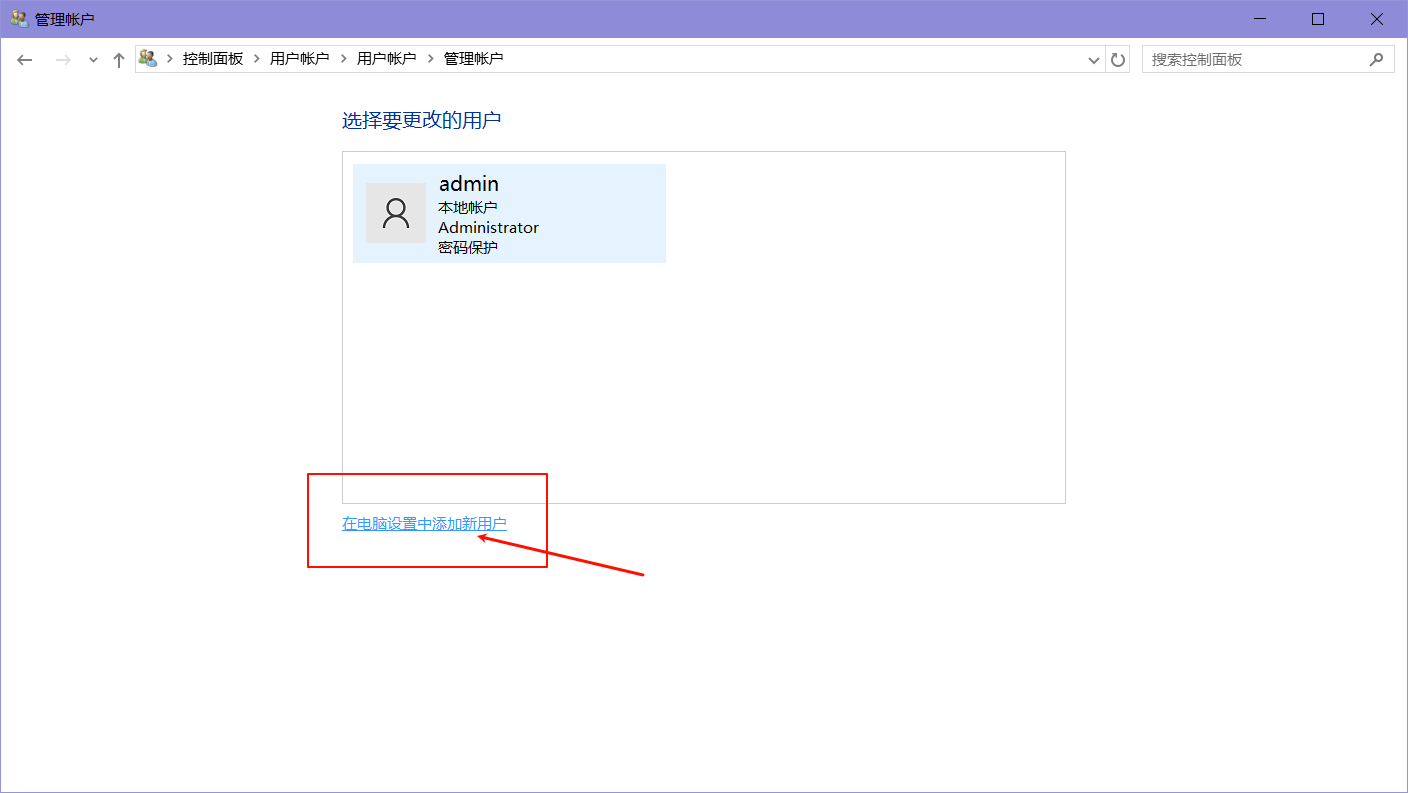Click the 密码保护 label

coord(468,248)
